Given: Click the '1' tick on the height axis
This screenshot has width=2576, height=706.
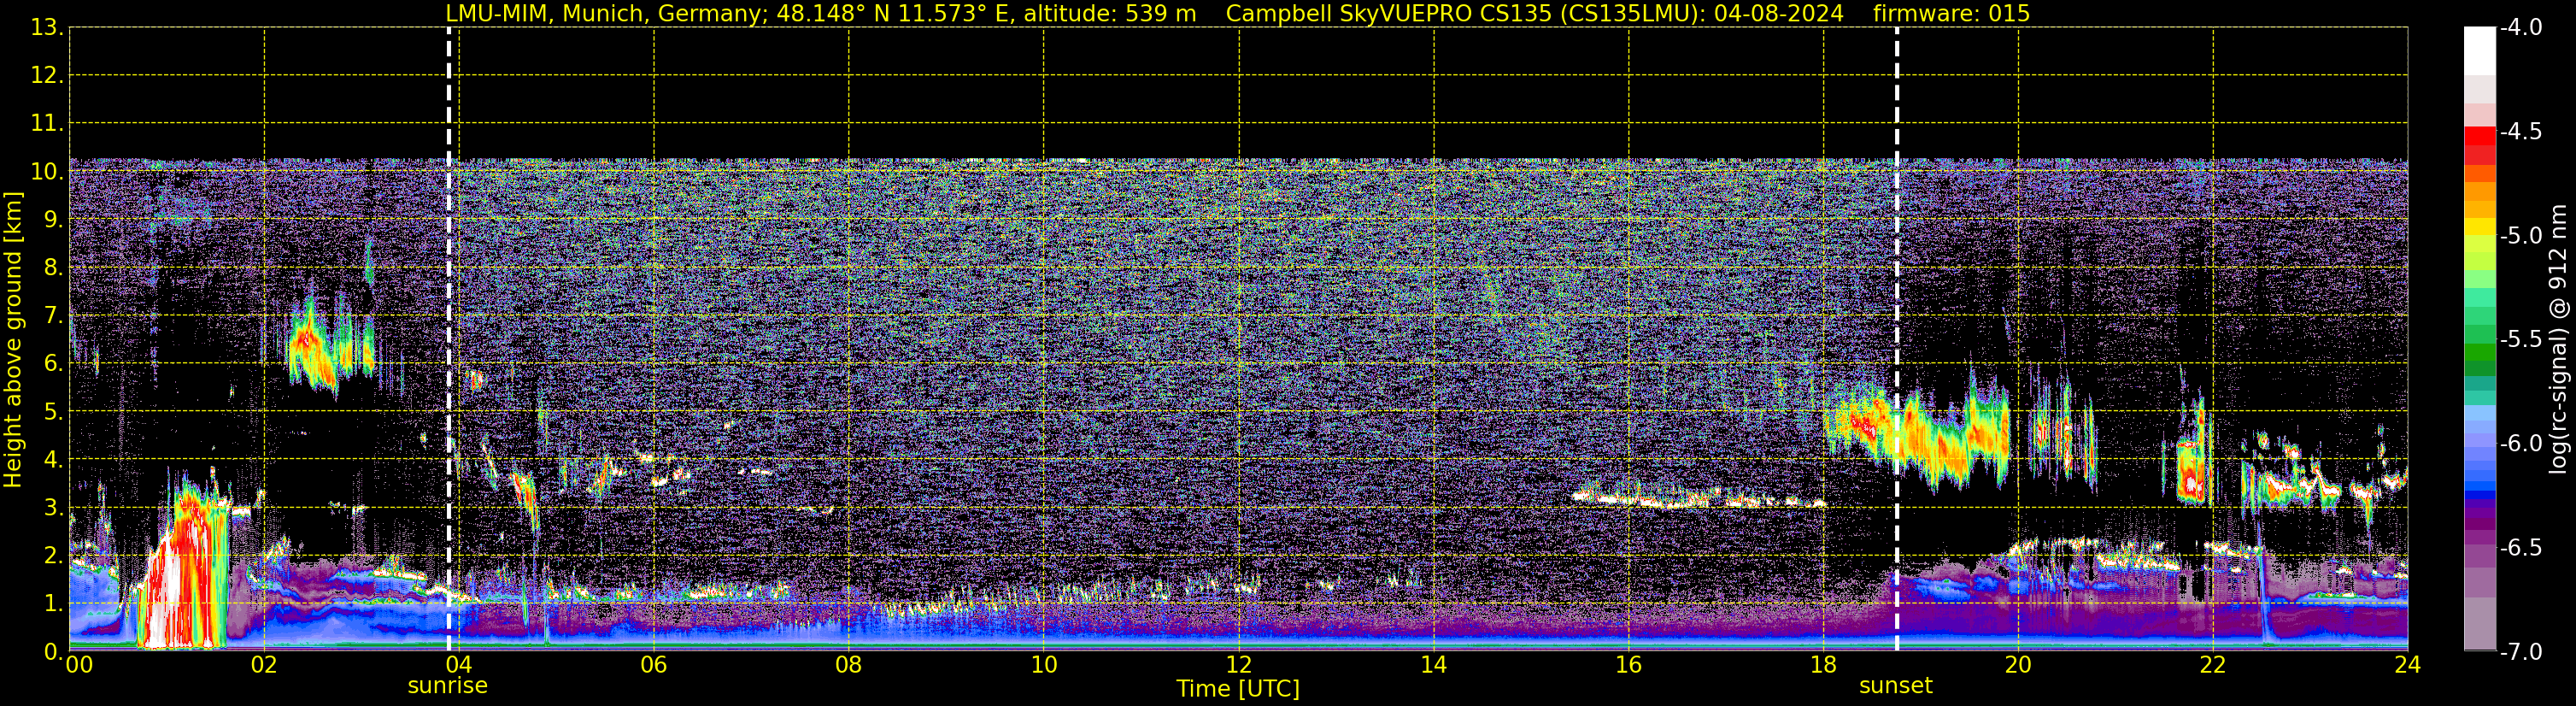Looking at the screenshot, I should pos(52,603).
